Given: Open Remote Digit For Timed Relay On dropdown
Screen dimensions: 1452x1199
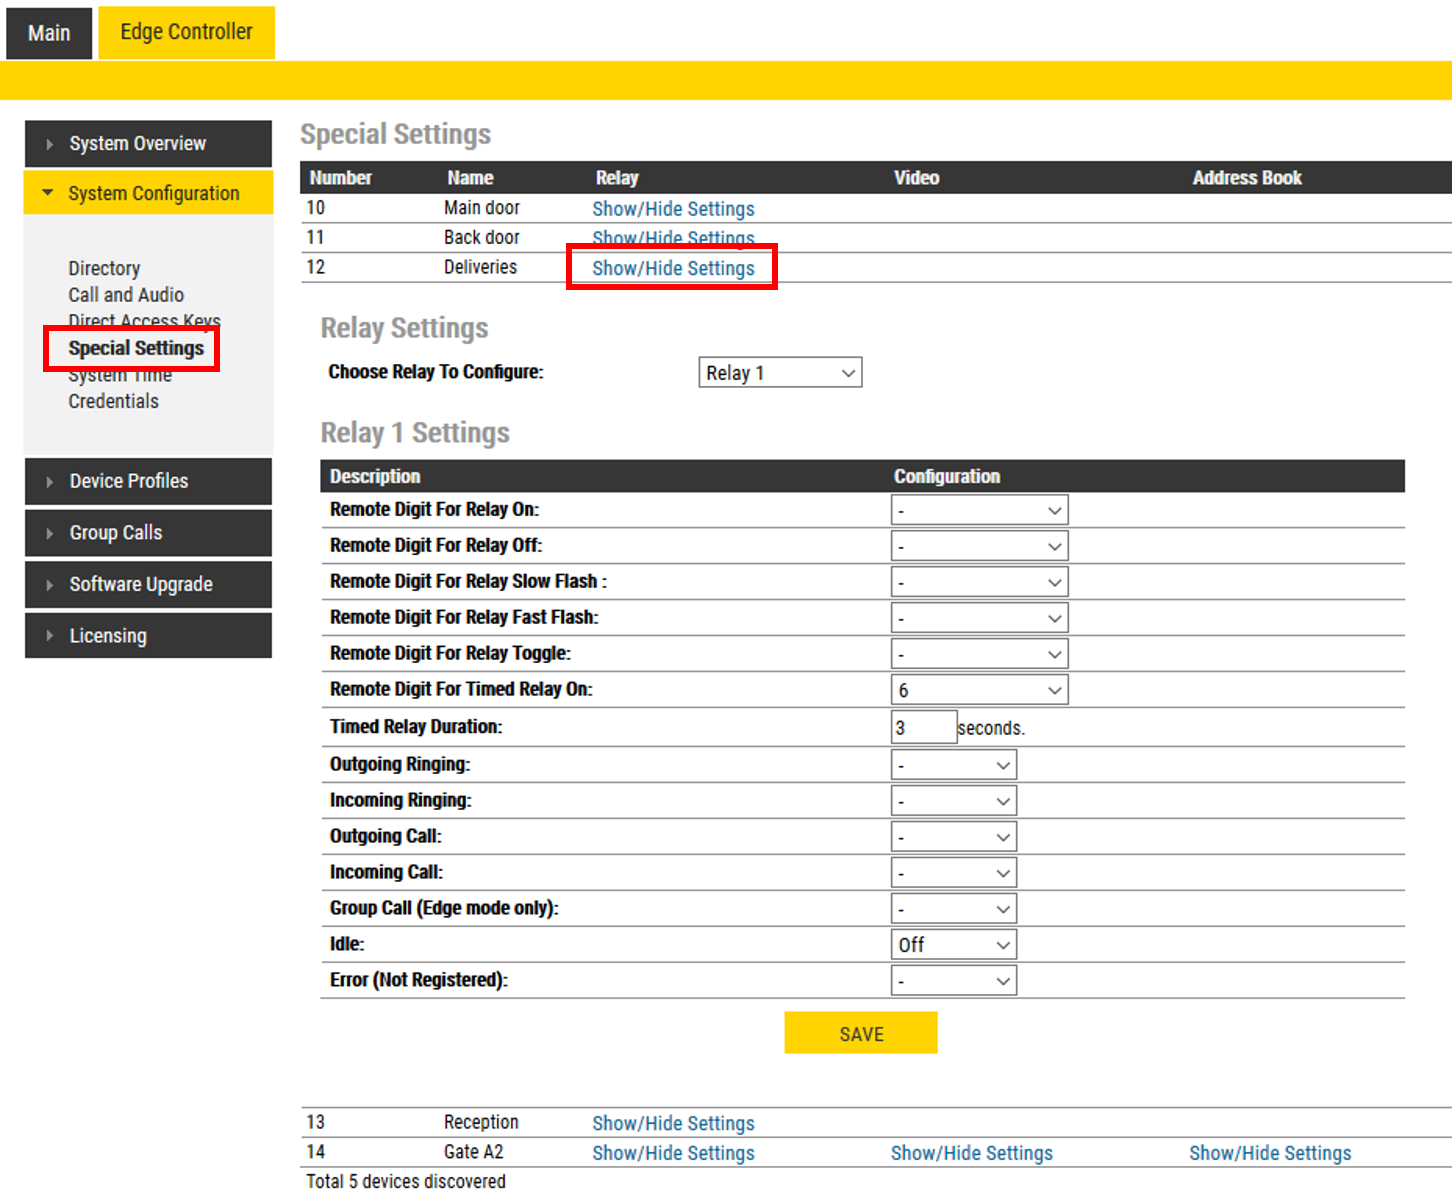Looking at the screenshot, I should (978, 690).
